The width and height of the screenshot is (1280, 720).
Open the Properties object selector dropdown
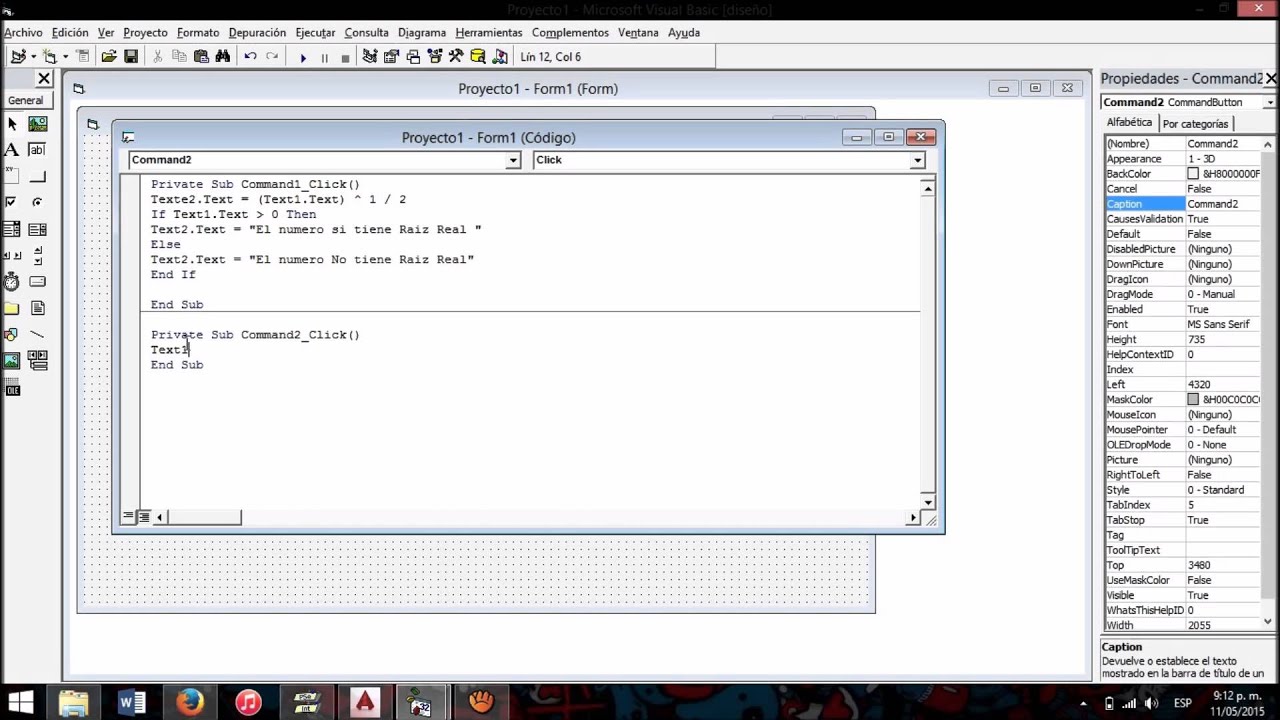point(1269,102)
